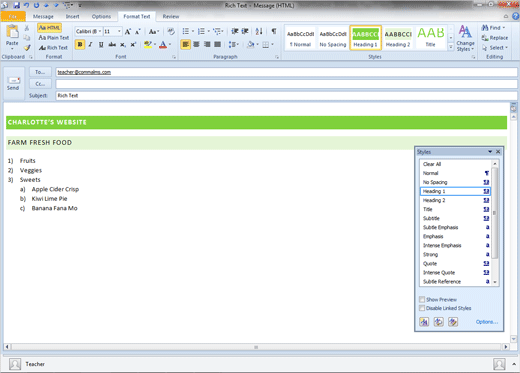Toggle Underline formatting
The image size is (520, 373).
101,45
